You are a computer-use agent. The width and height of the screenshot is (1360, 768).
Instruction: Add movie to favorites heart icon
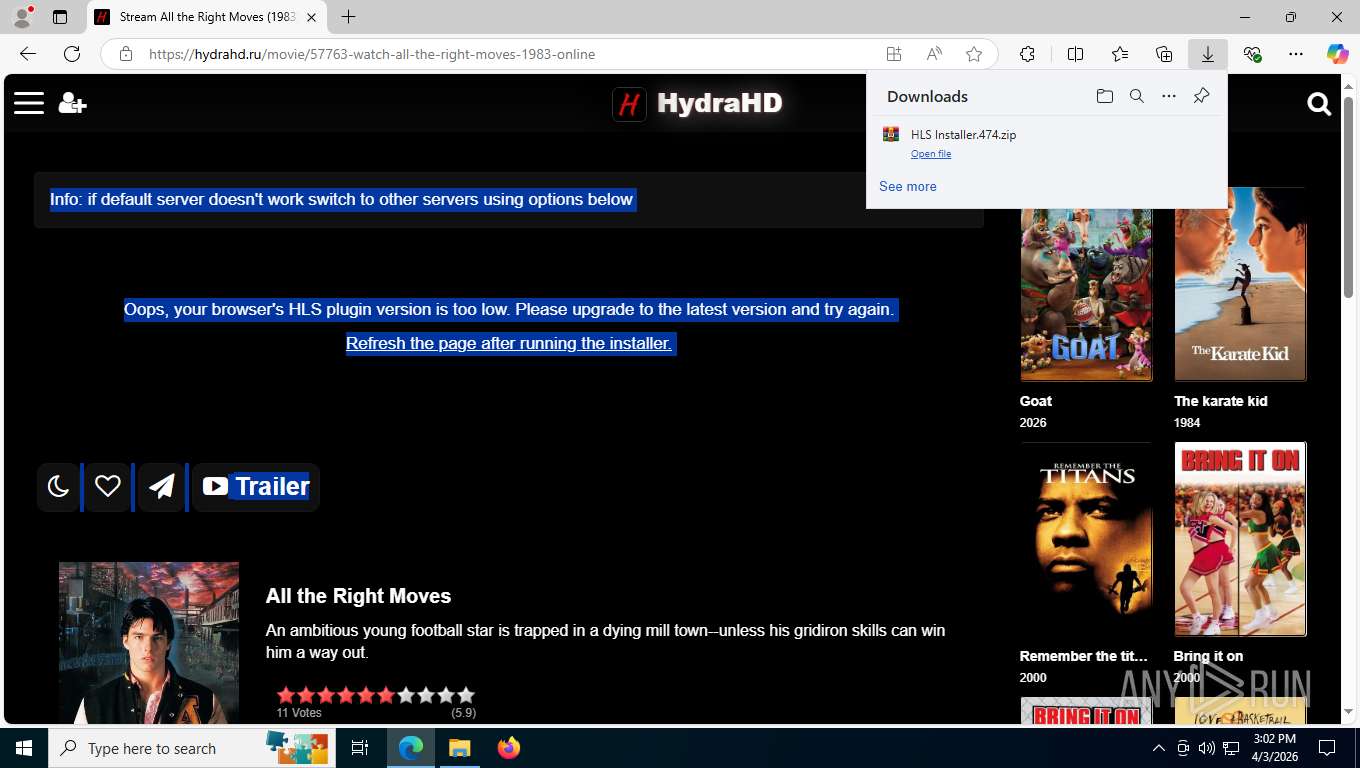[108, 487]
